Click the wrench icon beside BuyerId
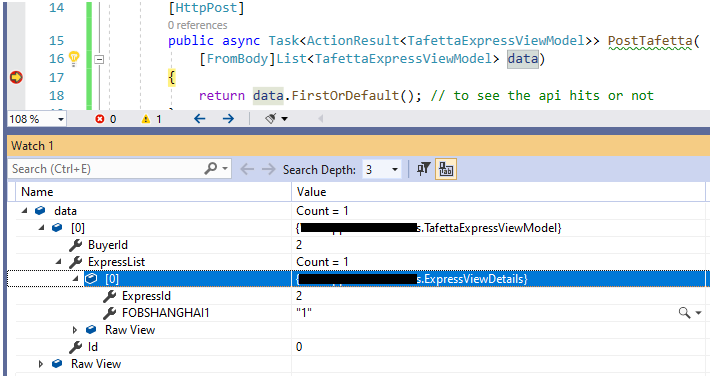The height and width of the screenshot is (376, 711). click(75, 245)
